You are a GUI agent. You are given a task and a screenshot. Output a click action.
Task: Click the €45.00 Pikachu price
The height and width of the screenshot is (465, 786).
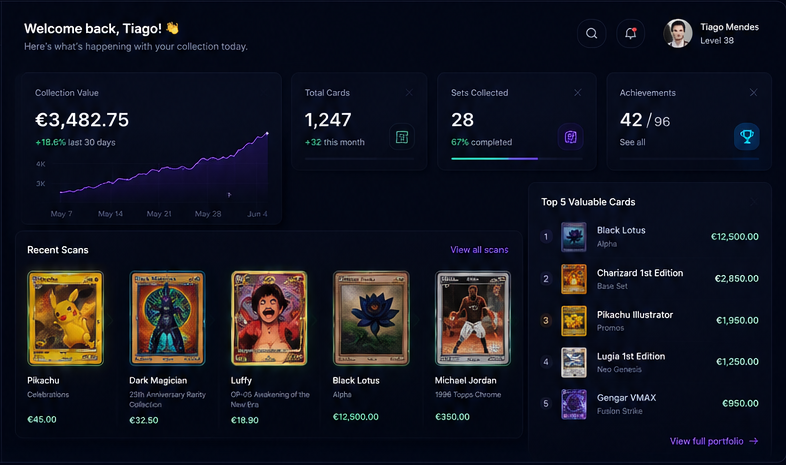coord(42,419)
